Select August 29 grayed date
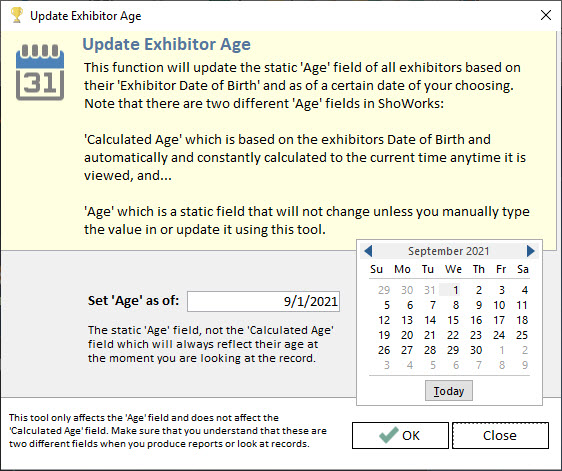This screenshot has width=562, height=471. (x=384, y=290)
